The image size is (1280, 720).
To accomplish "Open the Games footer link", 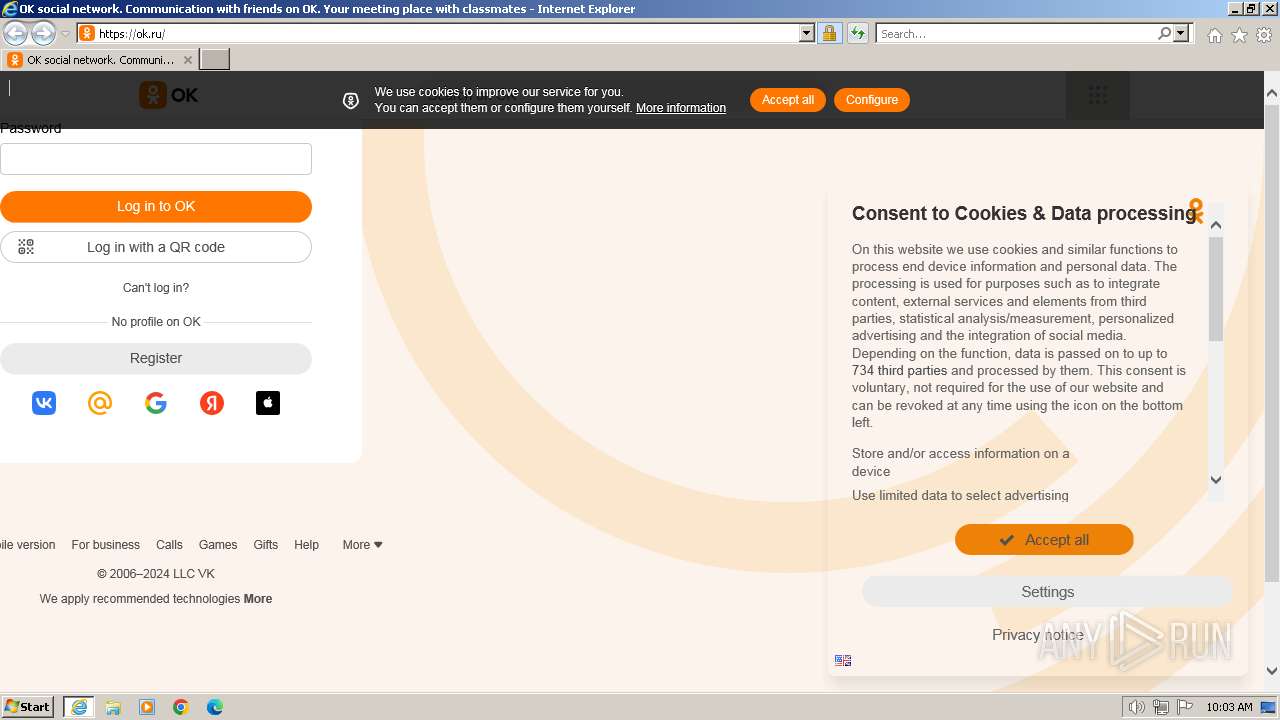I will pos(218,545).
